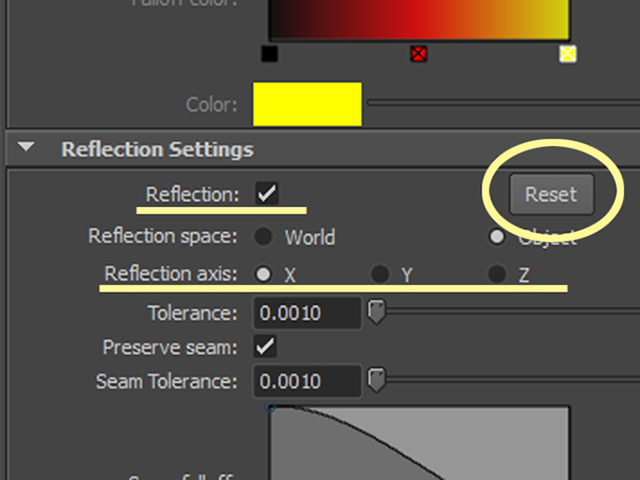
Task: Remove the red gradient stop
Action: [419, 54]
